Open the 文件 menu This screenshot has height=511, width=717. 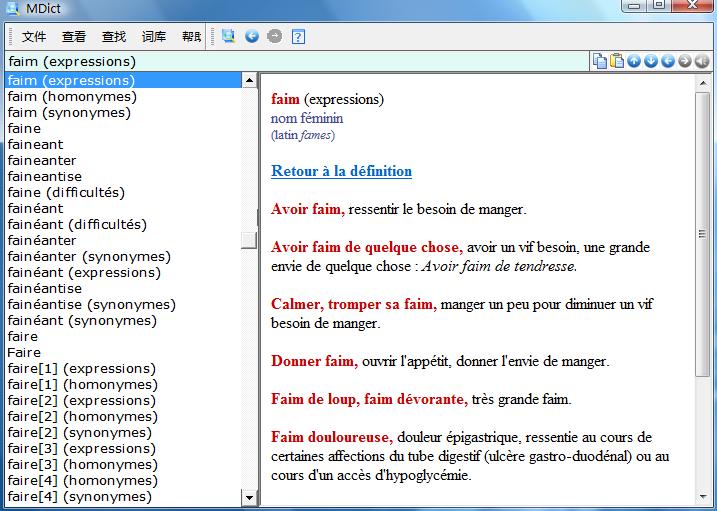[34, 37]
